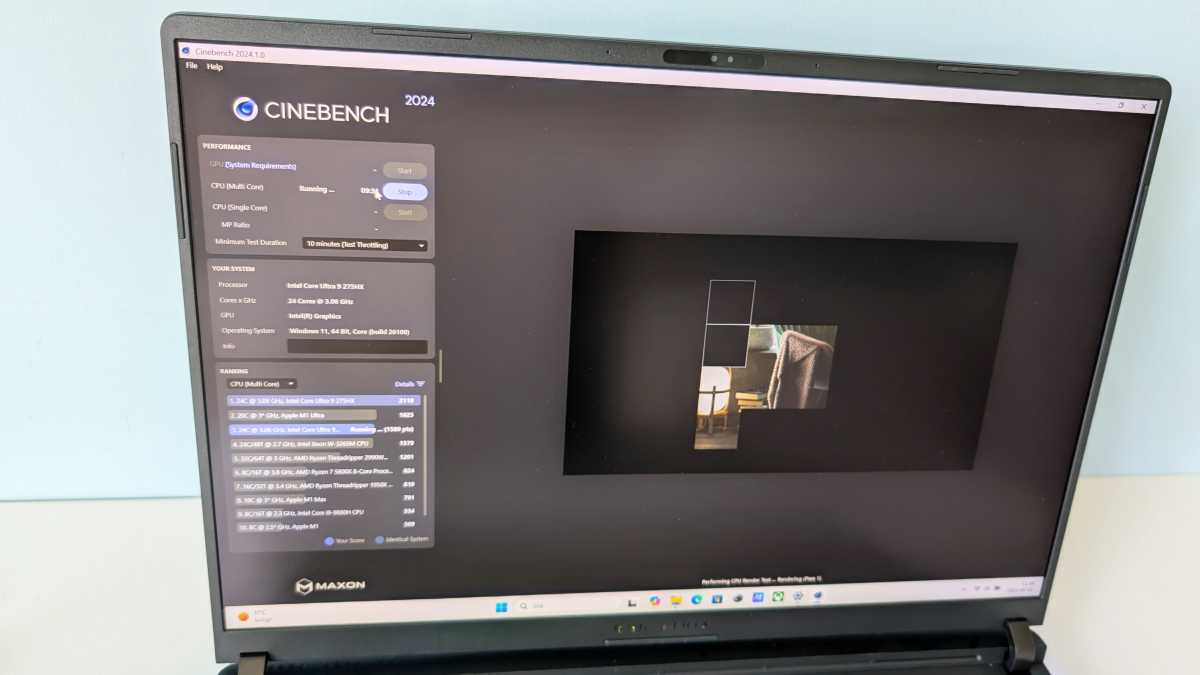Click the Windows Start icon on taskbar

point(500,606)
